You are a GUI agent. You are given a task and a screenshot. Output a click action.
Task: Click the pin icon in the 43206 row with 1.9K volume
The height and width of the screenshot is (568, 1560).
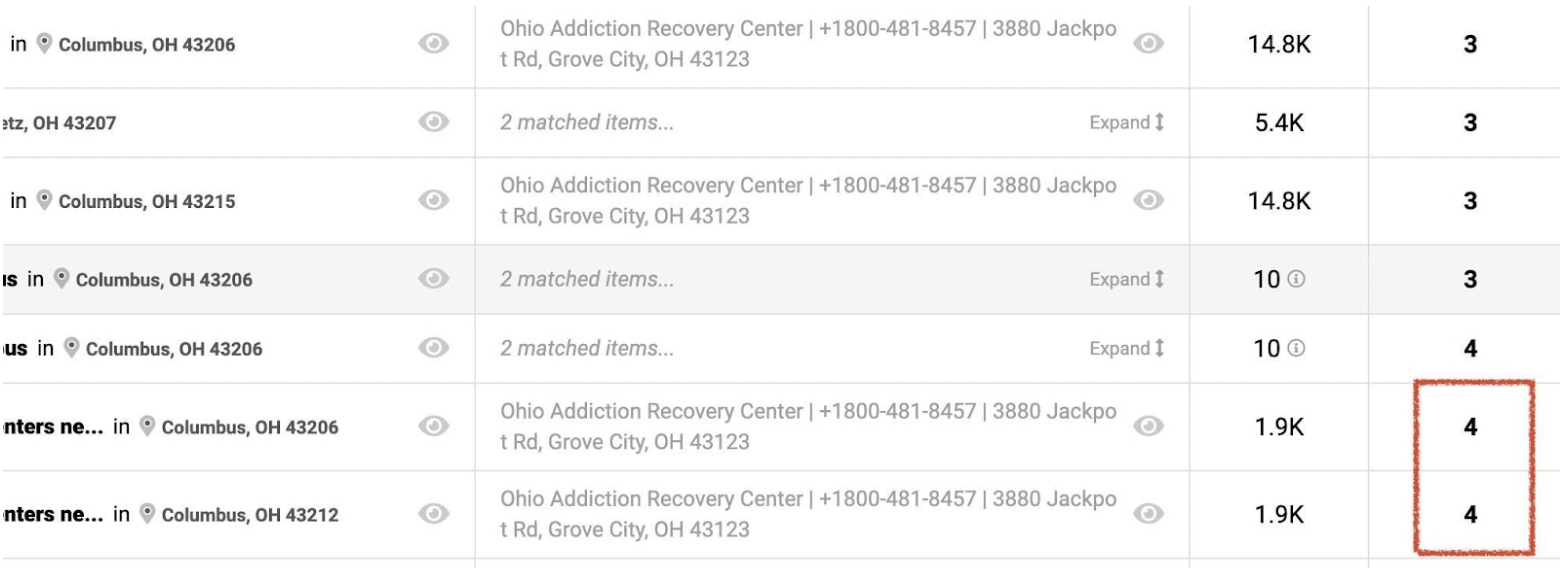[x=147, y=427]
